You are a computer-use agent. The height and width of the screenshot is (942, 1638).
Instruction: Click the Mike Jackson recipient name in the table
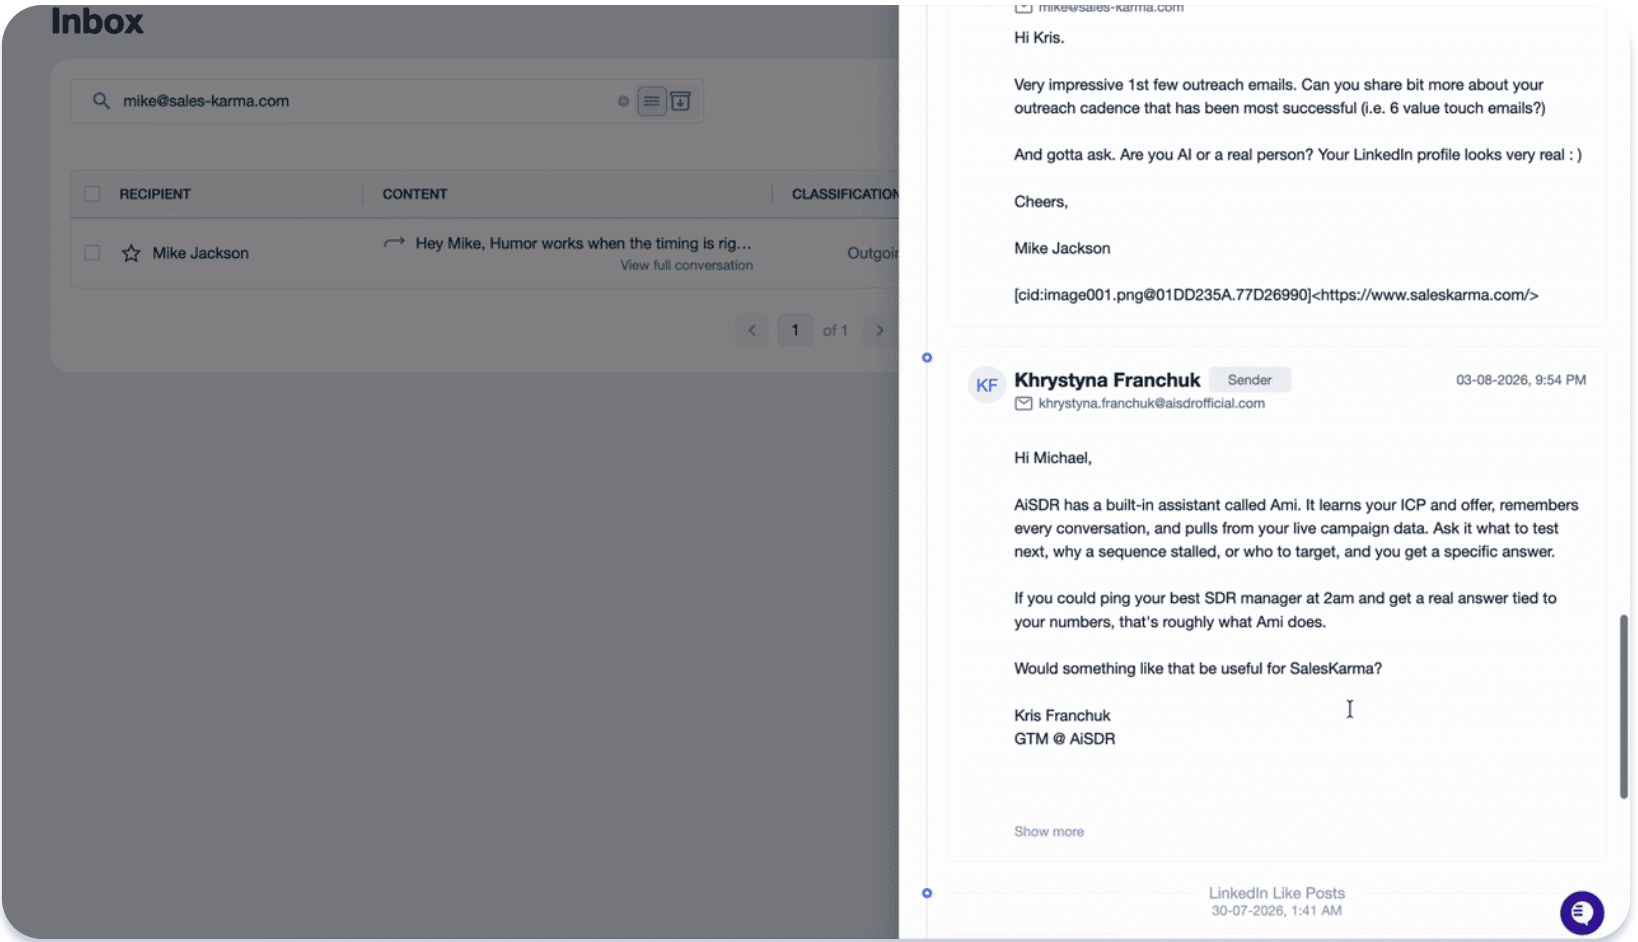click(x=201, y=253)
